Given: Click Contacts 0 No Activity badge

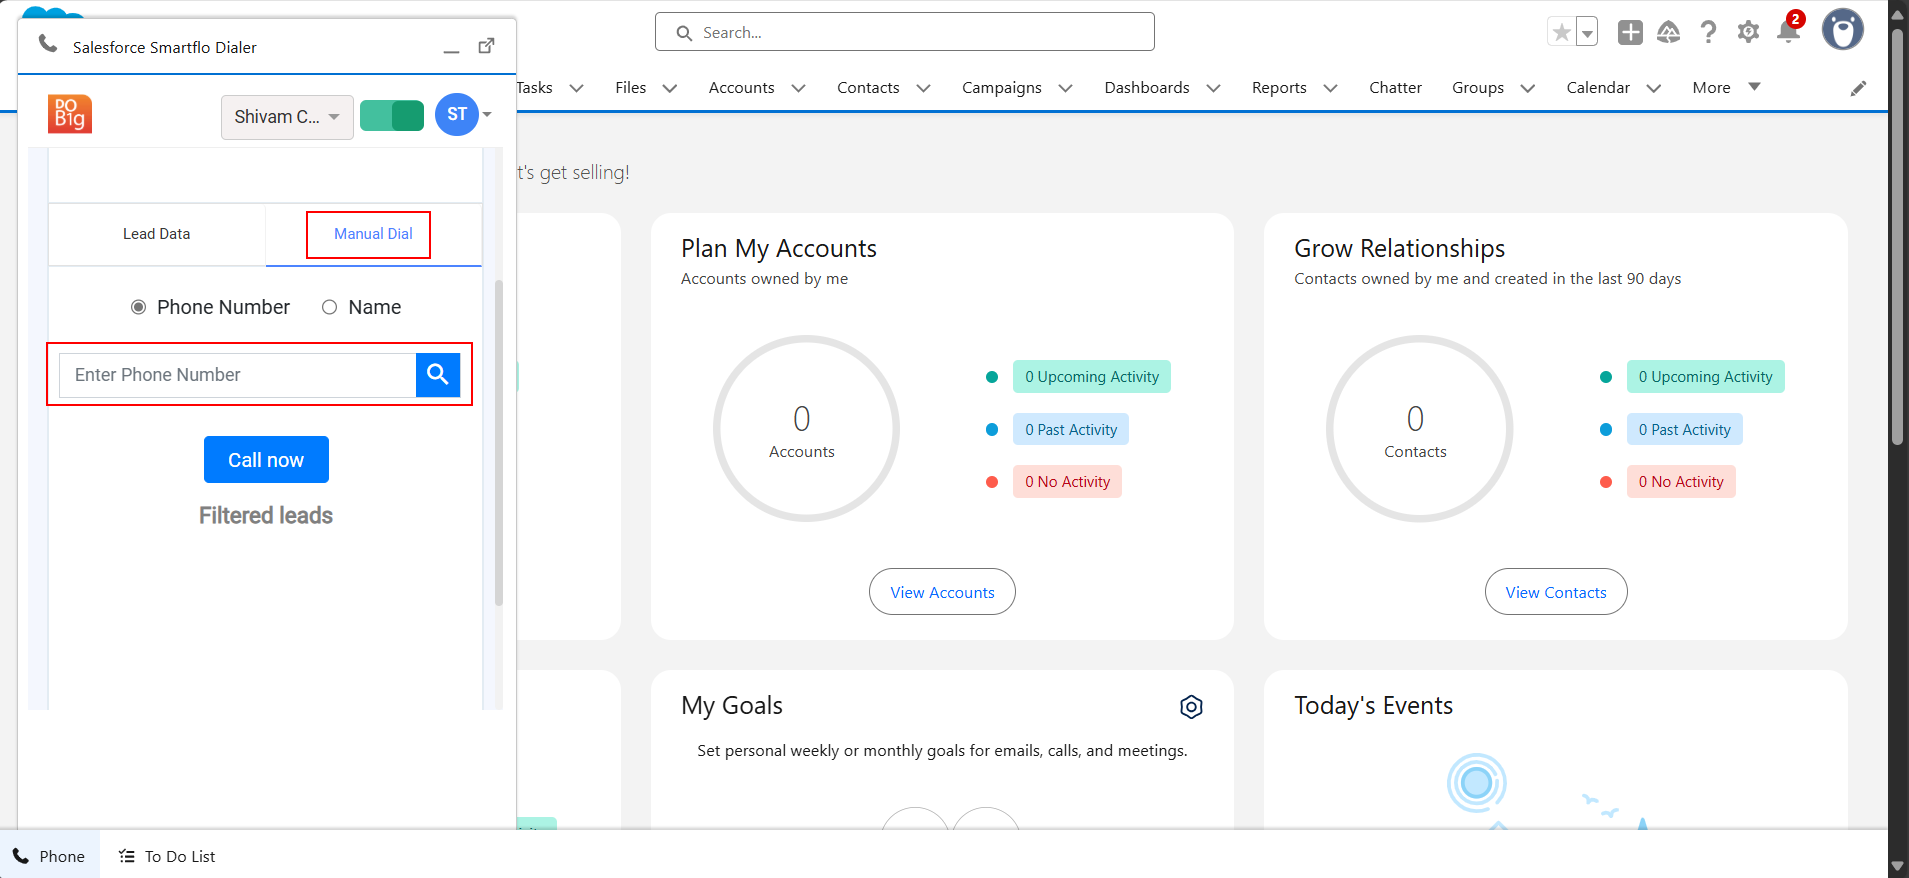Looking at the screenshot, I should click(1681, 482).
